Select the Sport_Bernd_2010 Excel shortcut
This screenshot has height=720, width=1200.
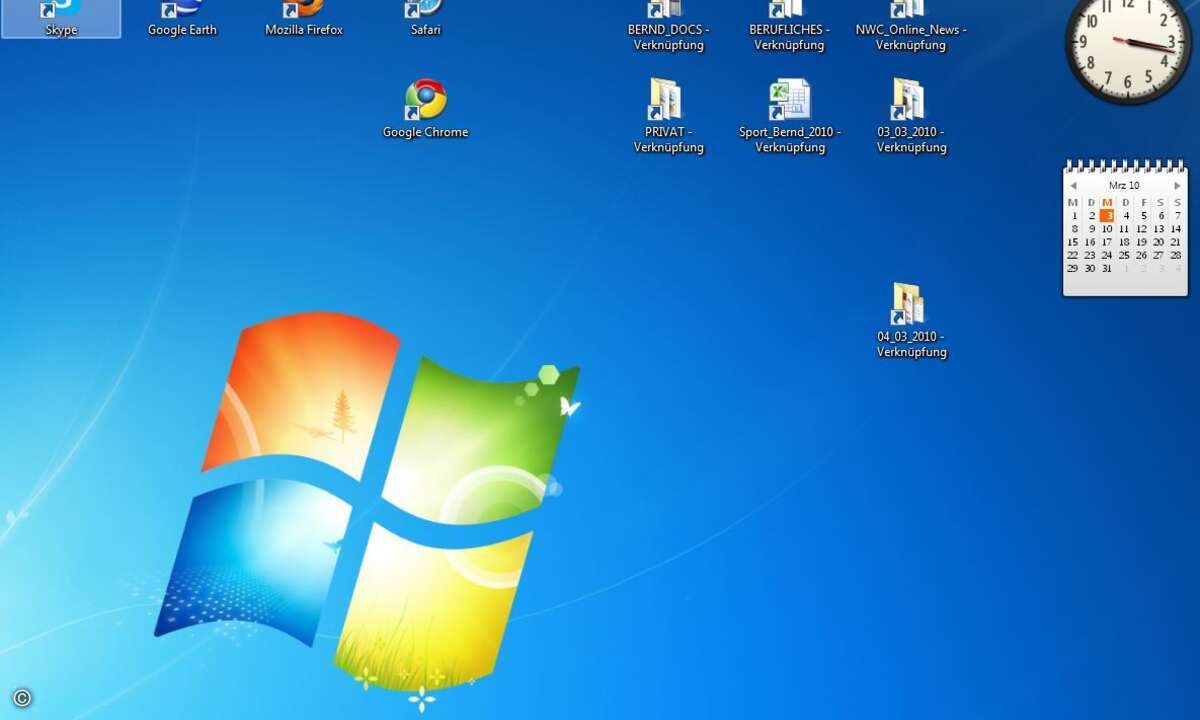point(789,117)
